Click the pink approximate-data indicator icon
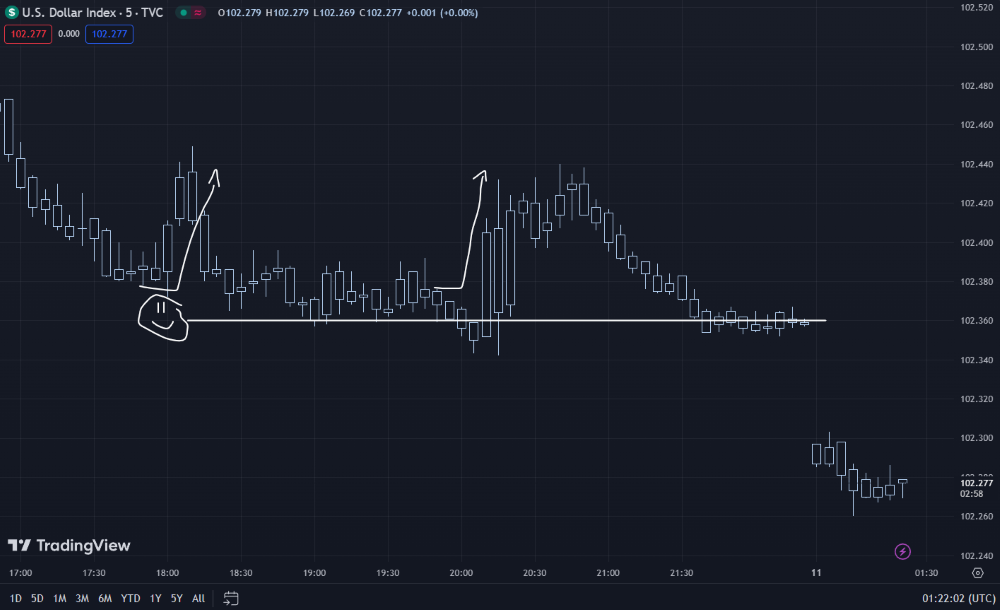 pos(198,13)
